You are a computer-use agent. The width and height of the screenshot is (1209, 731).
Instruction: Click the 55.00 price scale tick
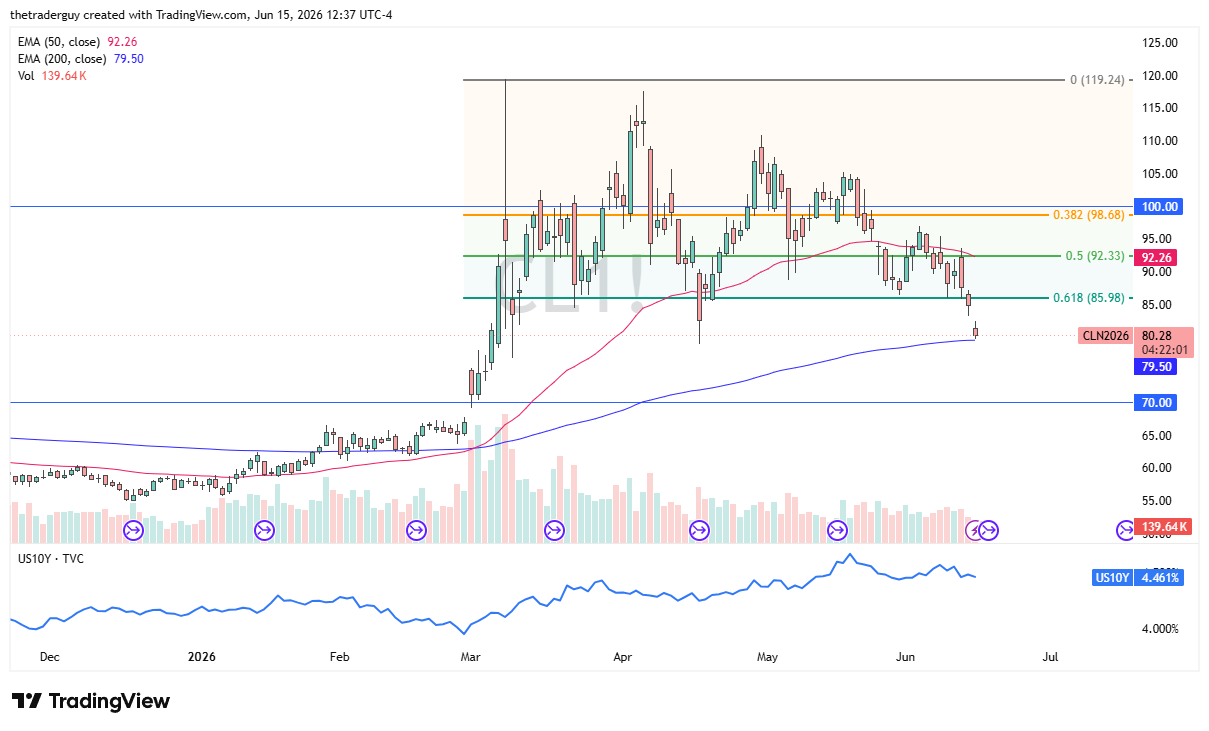1155,501
